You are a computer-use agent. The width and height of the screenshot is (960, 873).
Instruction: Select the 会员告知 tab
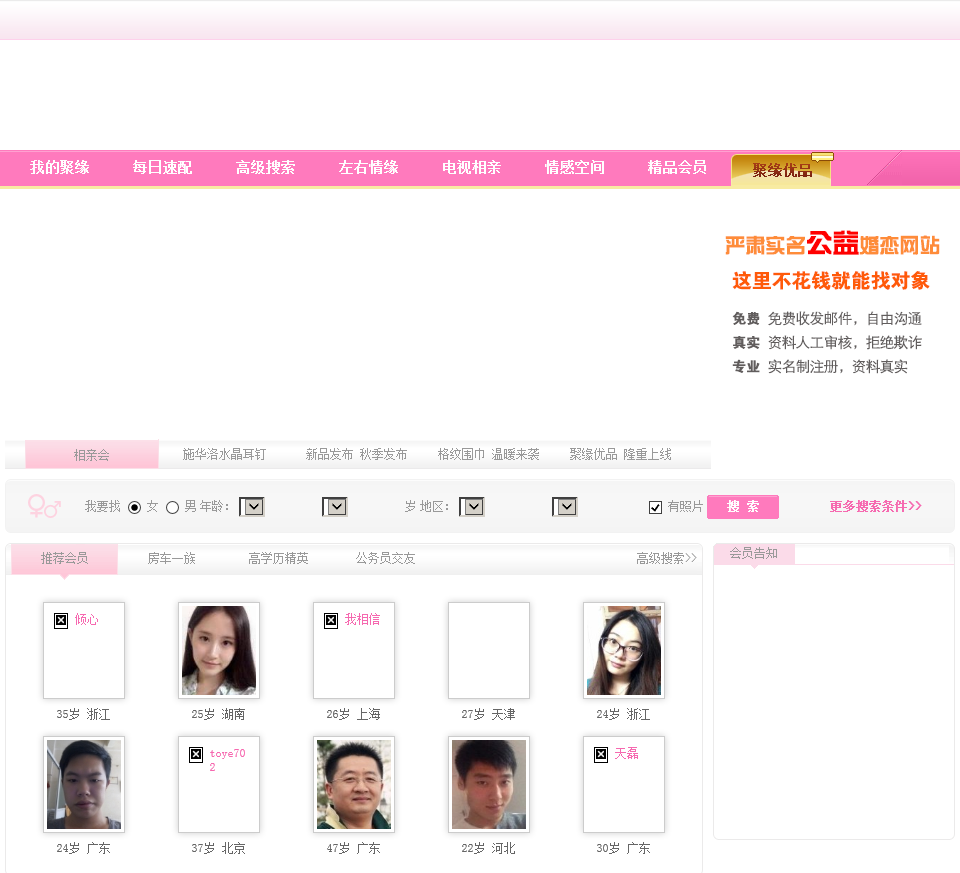pyautogui.click(x=754, y=553)
